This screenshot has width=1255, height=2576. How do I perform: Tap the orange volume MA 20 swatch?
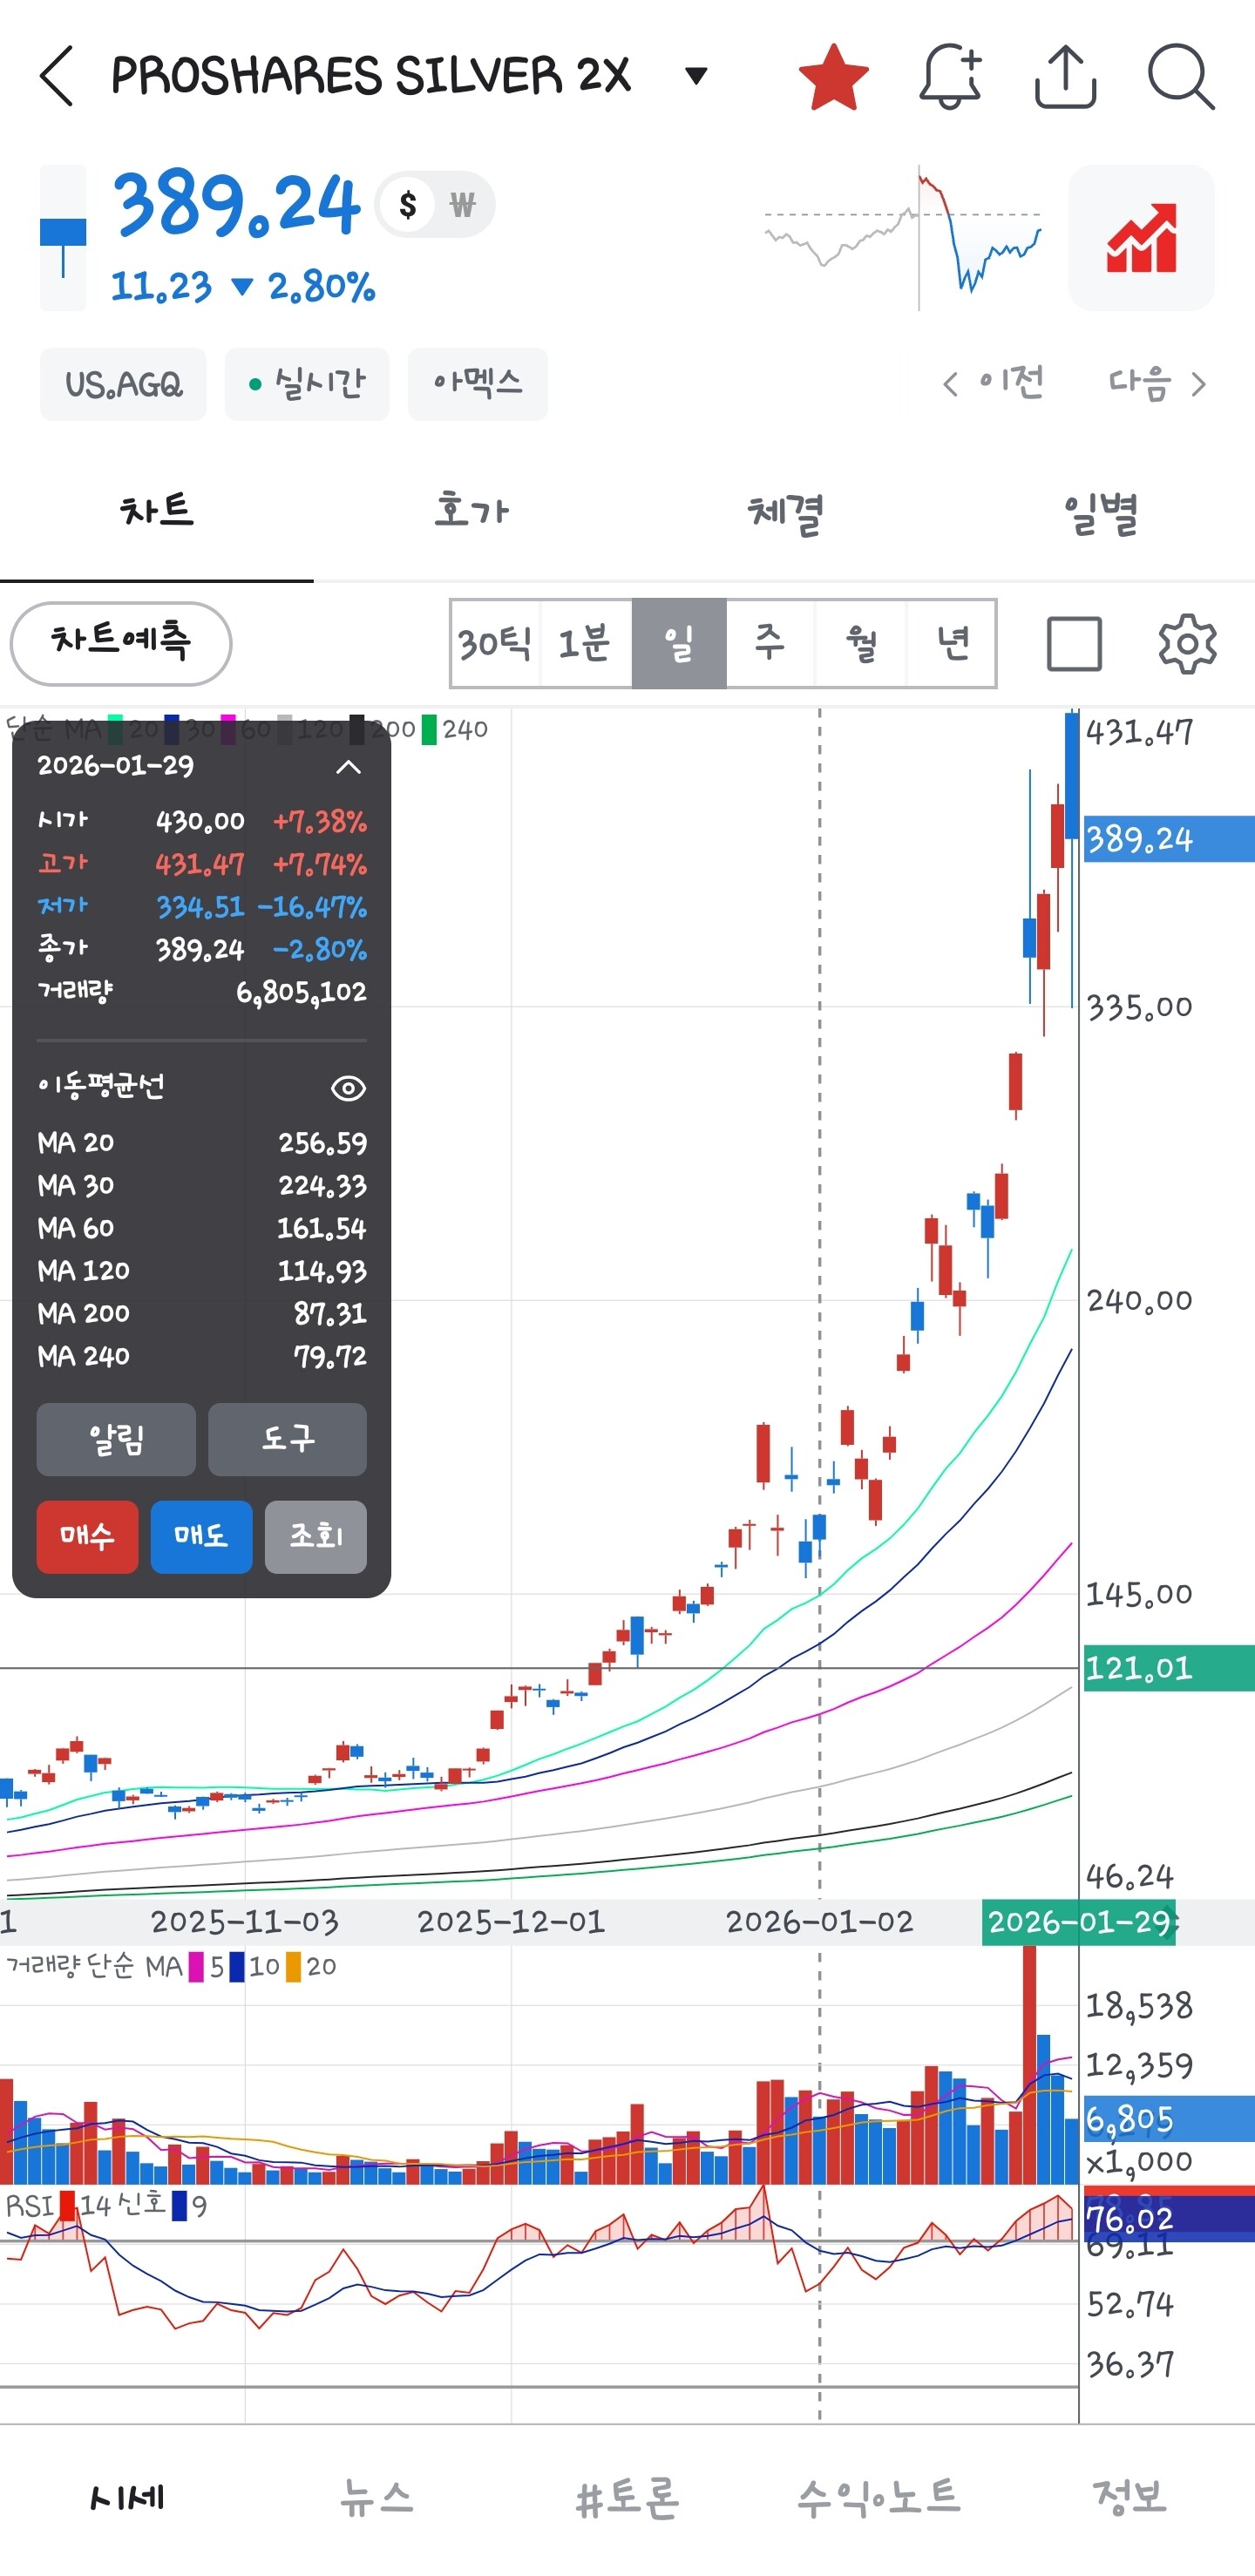(294, 1967)
